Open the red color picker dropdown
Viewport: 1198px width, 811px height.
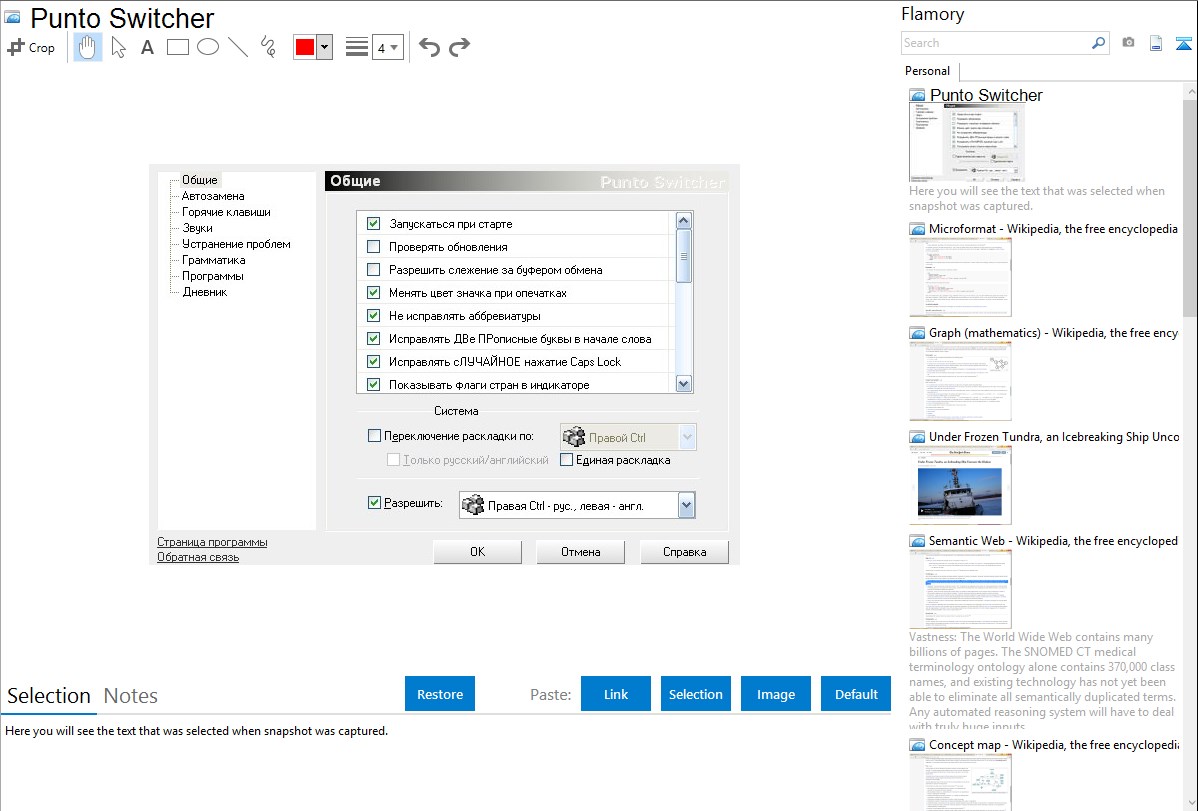click(x=324, y=47)
